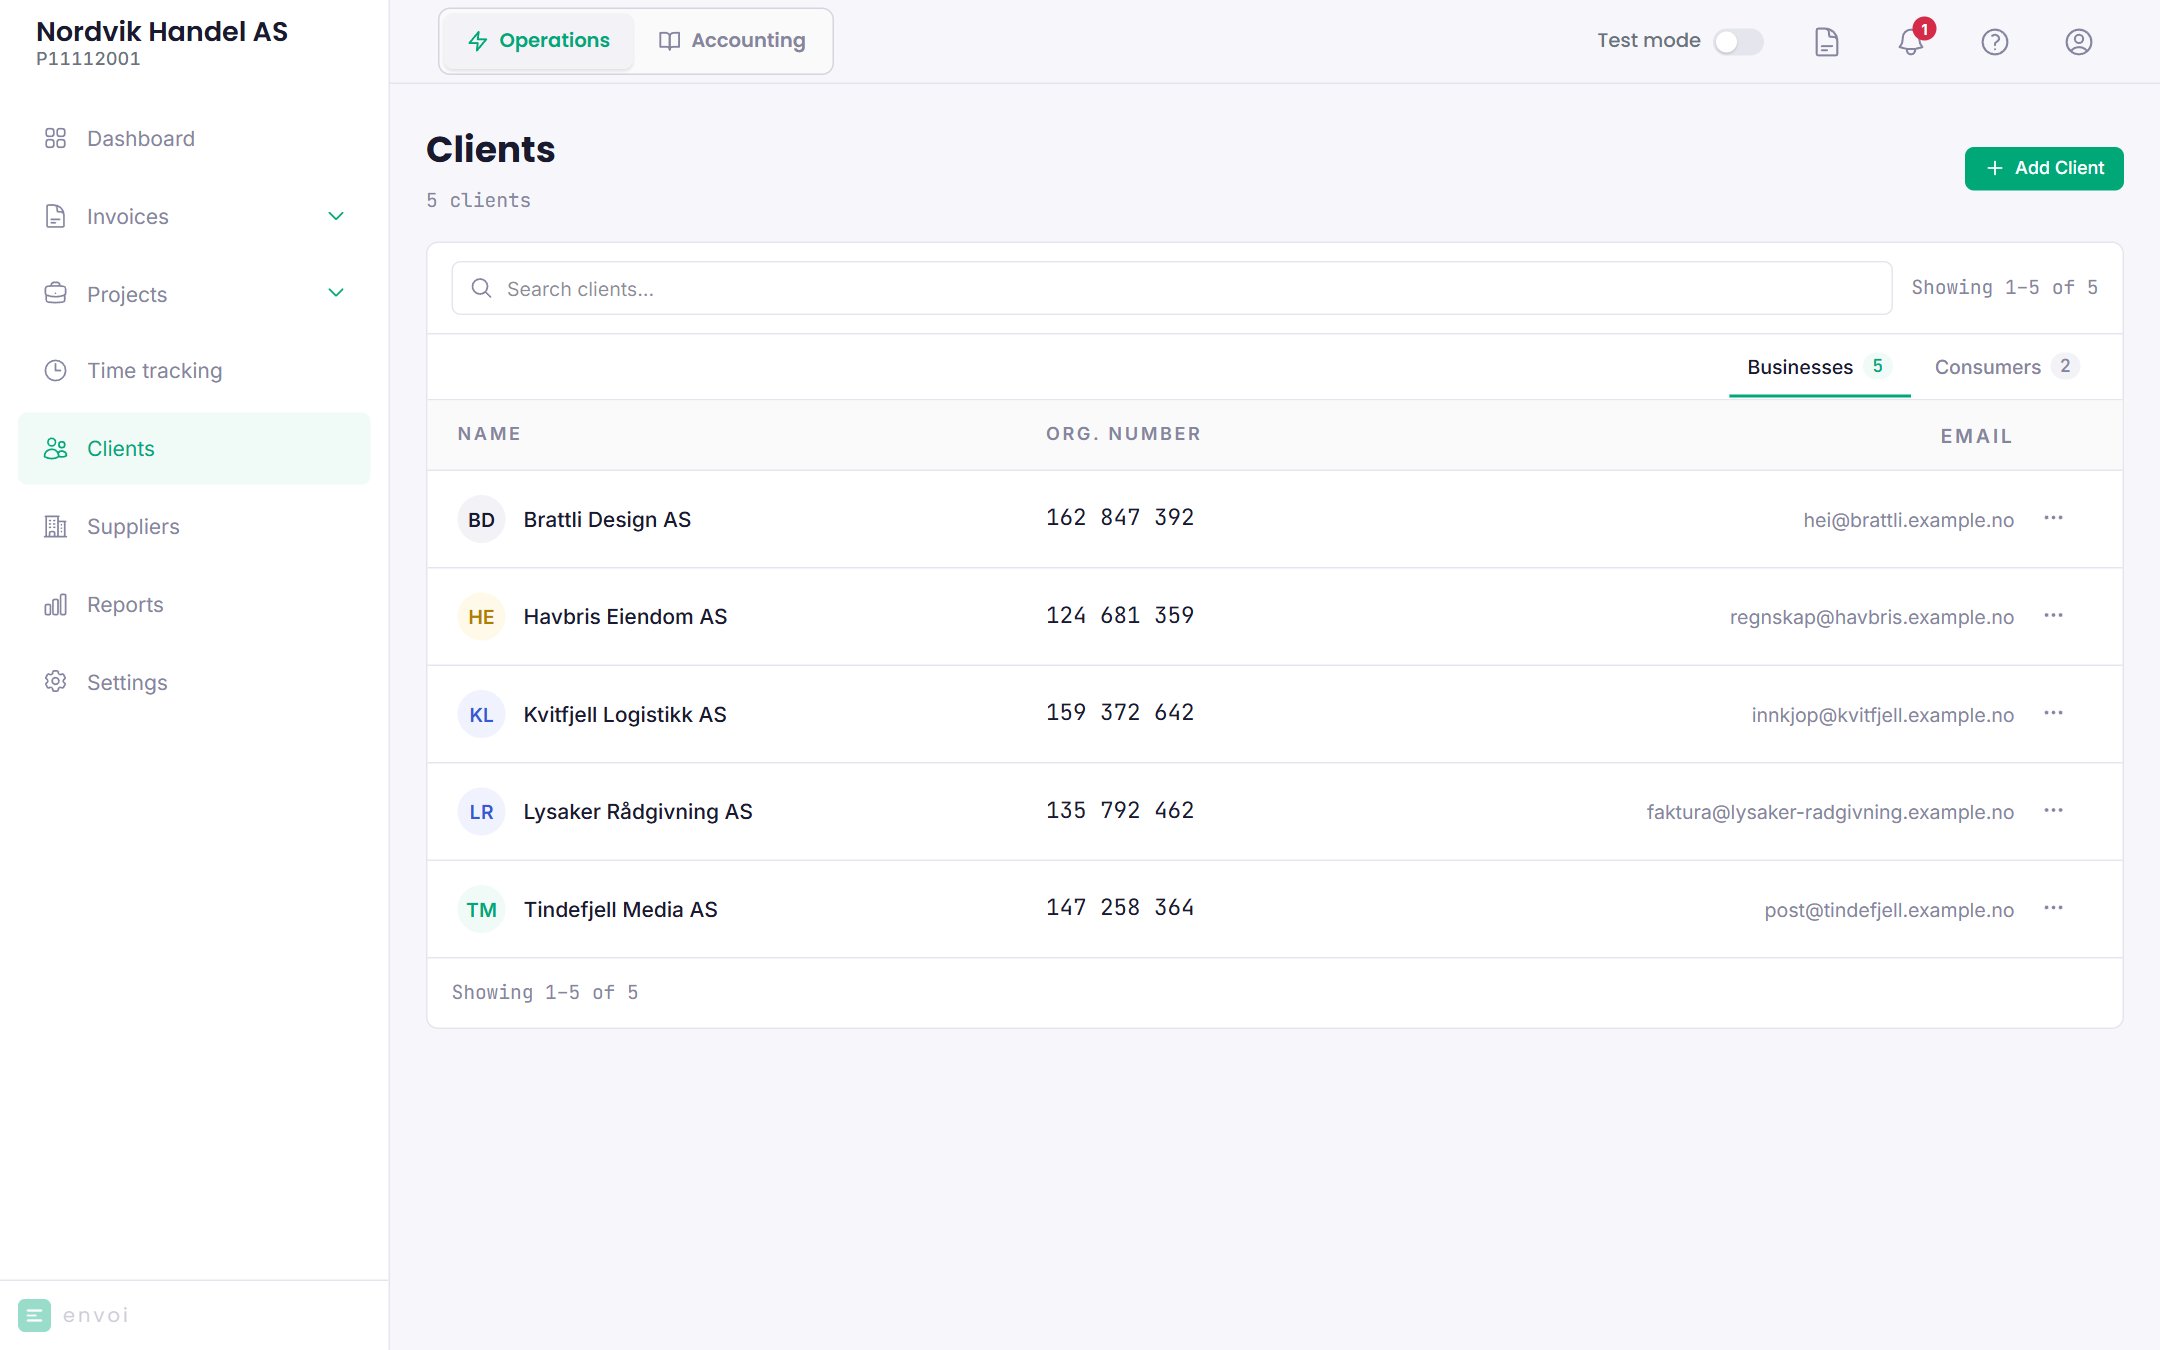Click the search magnifier icon
This screenshot has height=1350, width=2160.
click(481, 288)
